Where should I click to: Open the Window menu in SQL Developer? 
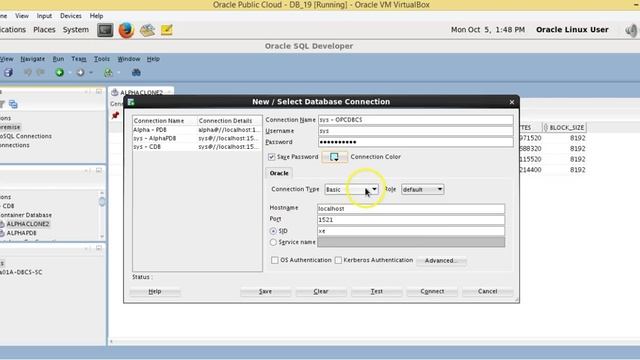coord(129,59)
